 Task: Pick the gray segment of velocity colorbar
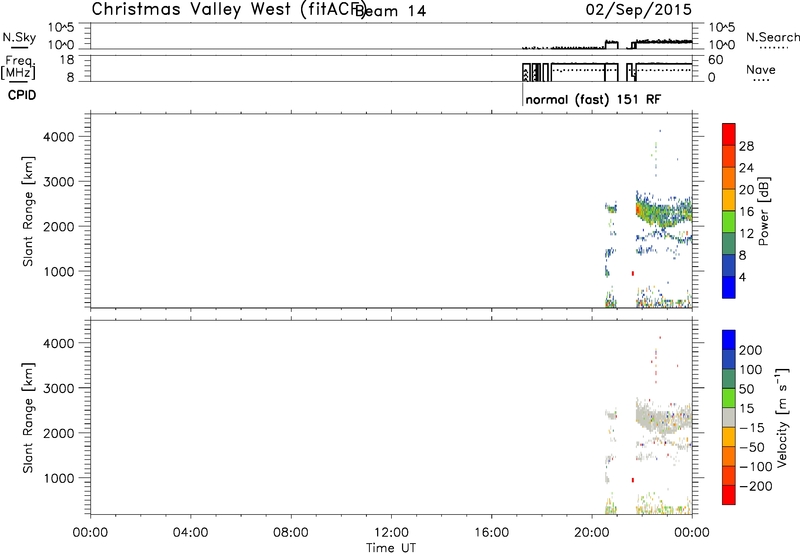tap(729, 417)
